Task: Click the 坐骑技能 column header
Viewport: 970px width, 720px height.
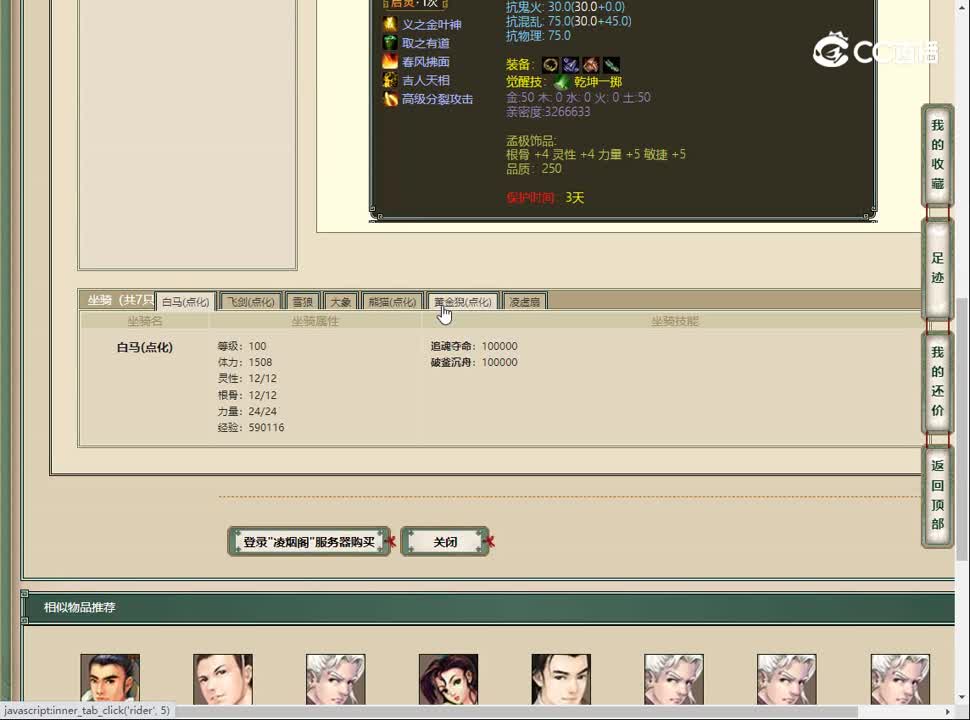Action: 674,321
